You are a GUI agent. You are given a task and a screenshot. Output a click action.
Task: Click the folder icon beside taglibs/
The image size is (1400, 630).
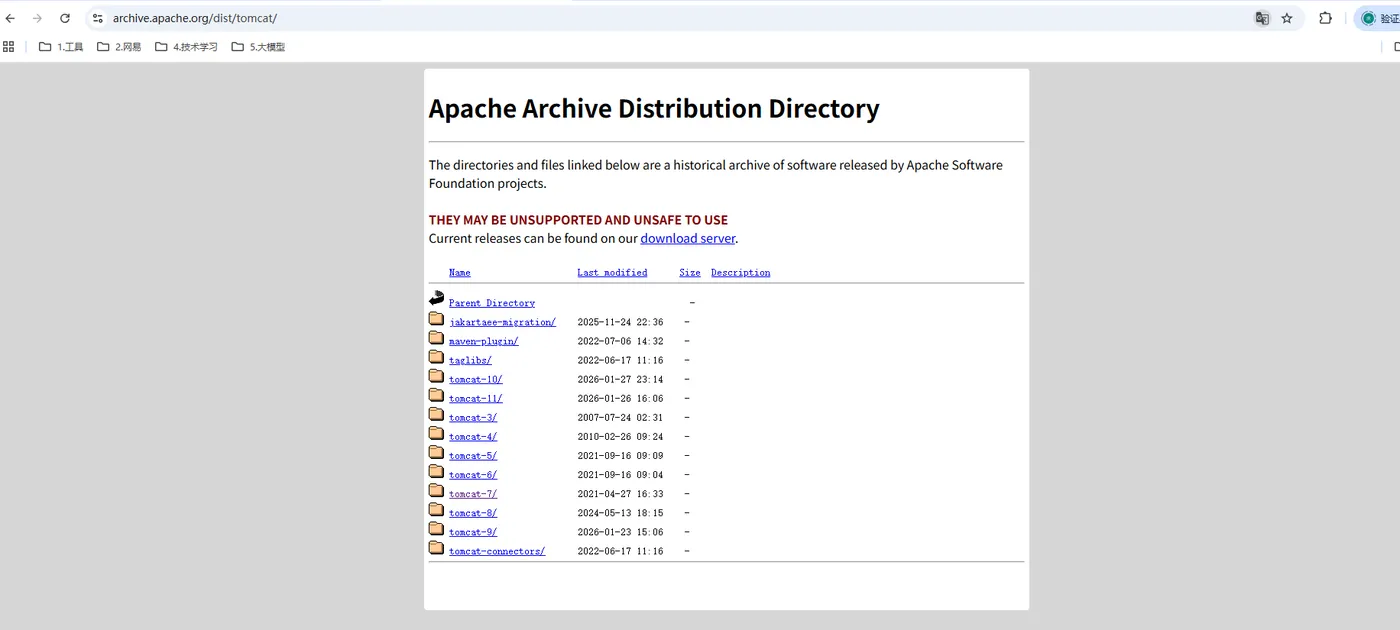(436, 356)
